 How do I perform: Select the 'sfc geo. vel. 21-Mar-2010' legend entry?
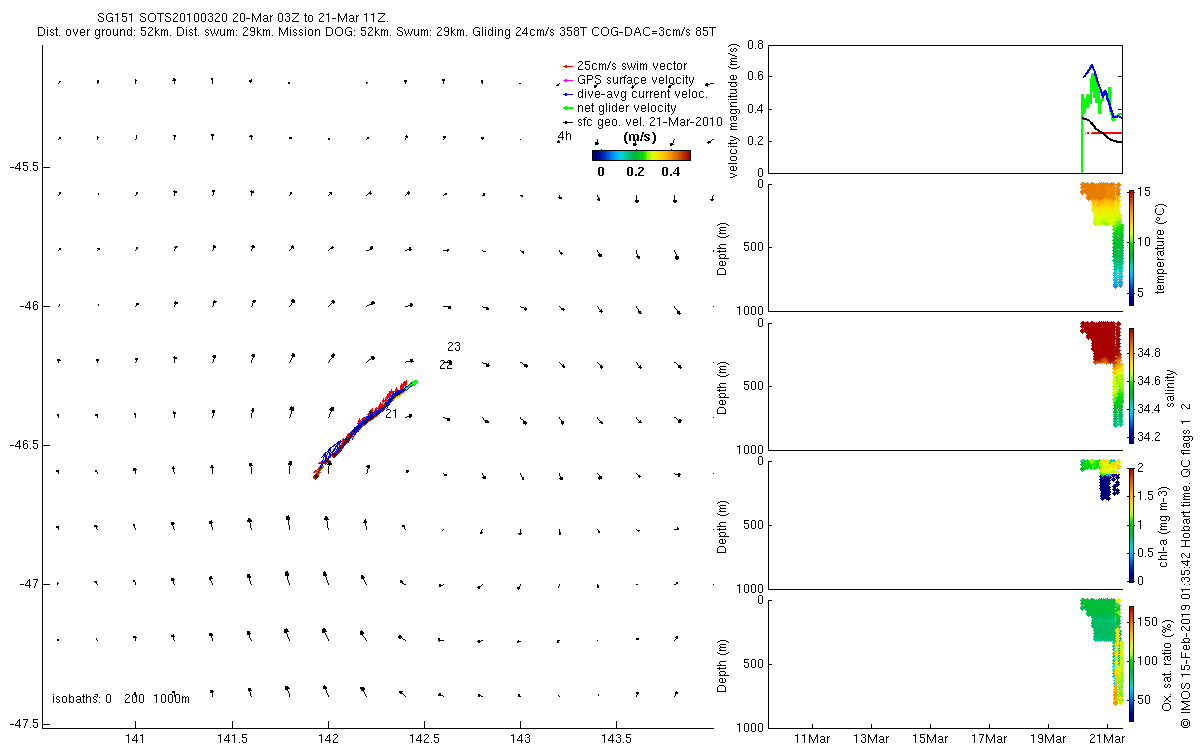pyautogui.click(x=644, y=122)
